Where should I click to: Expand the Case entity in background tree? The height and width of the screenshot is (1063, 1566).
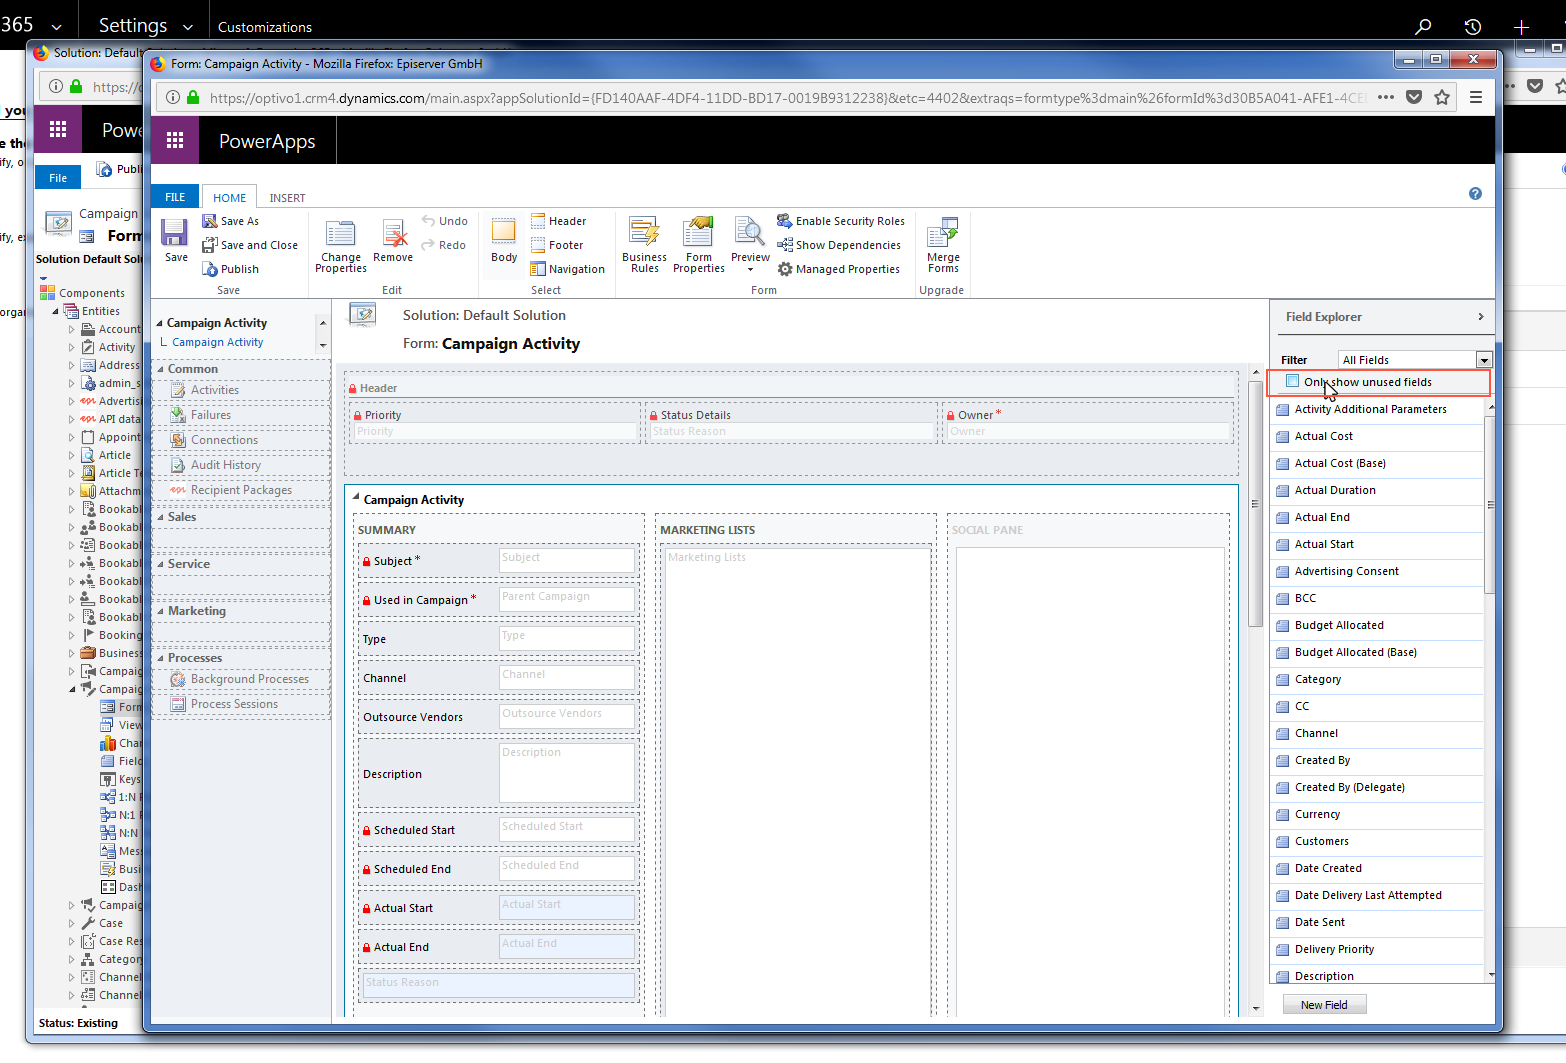coord(72,923)
